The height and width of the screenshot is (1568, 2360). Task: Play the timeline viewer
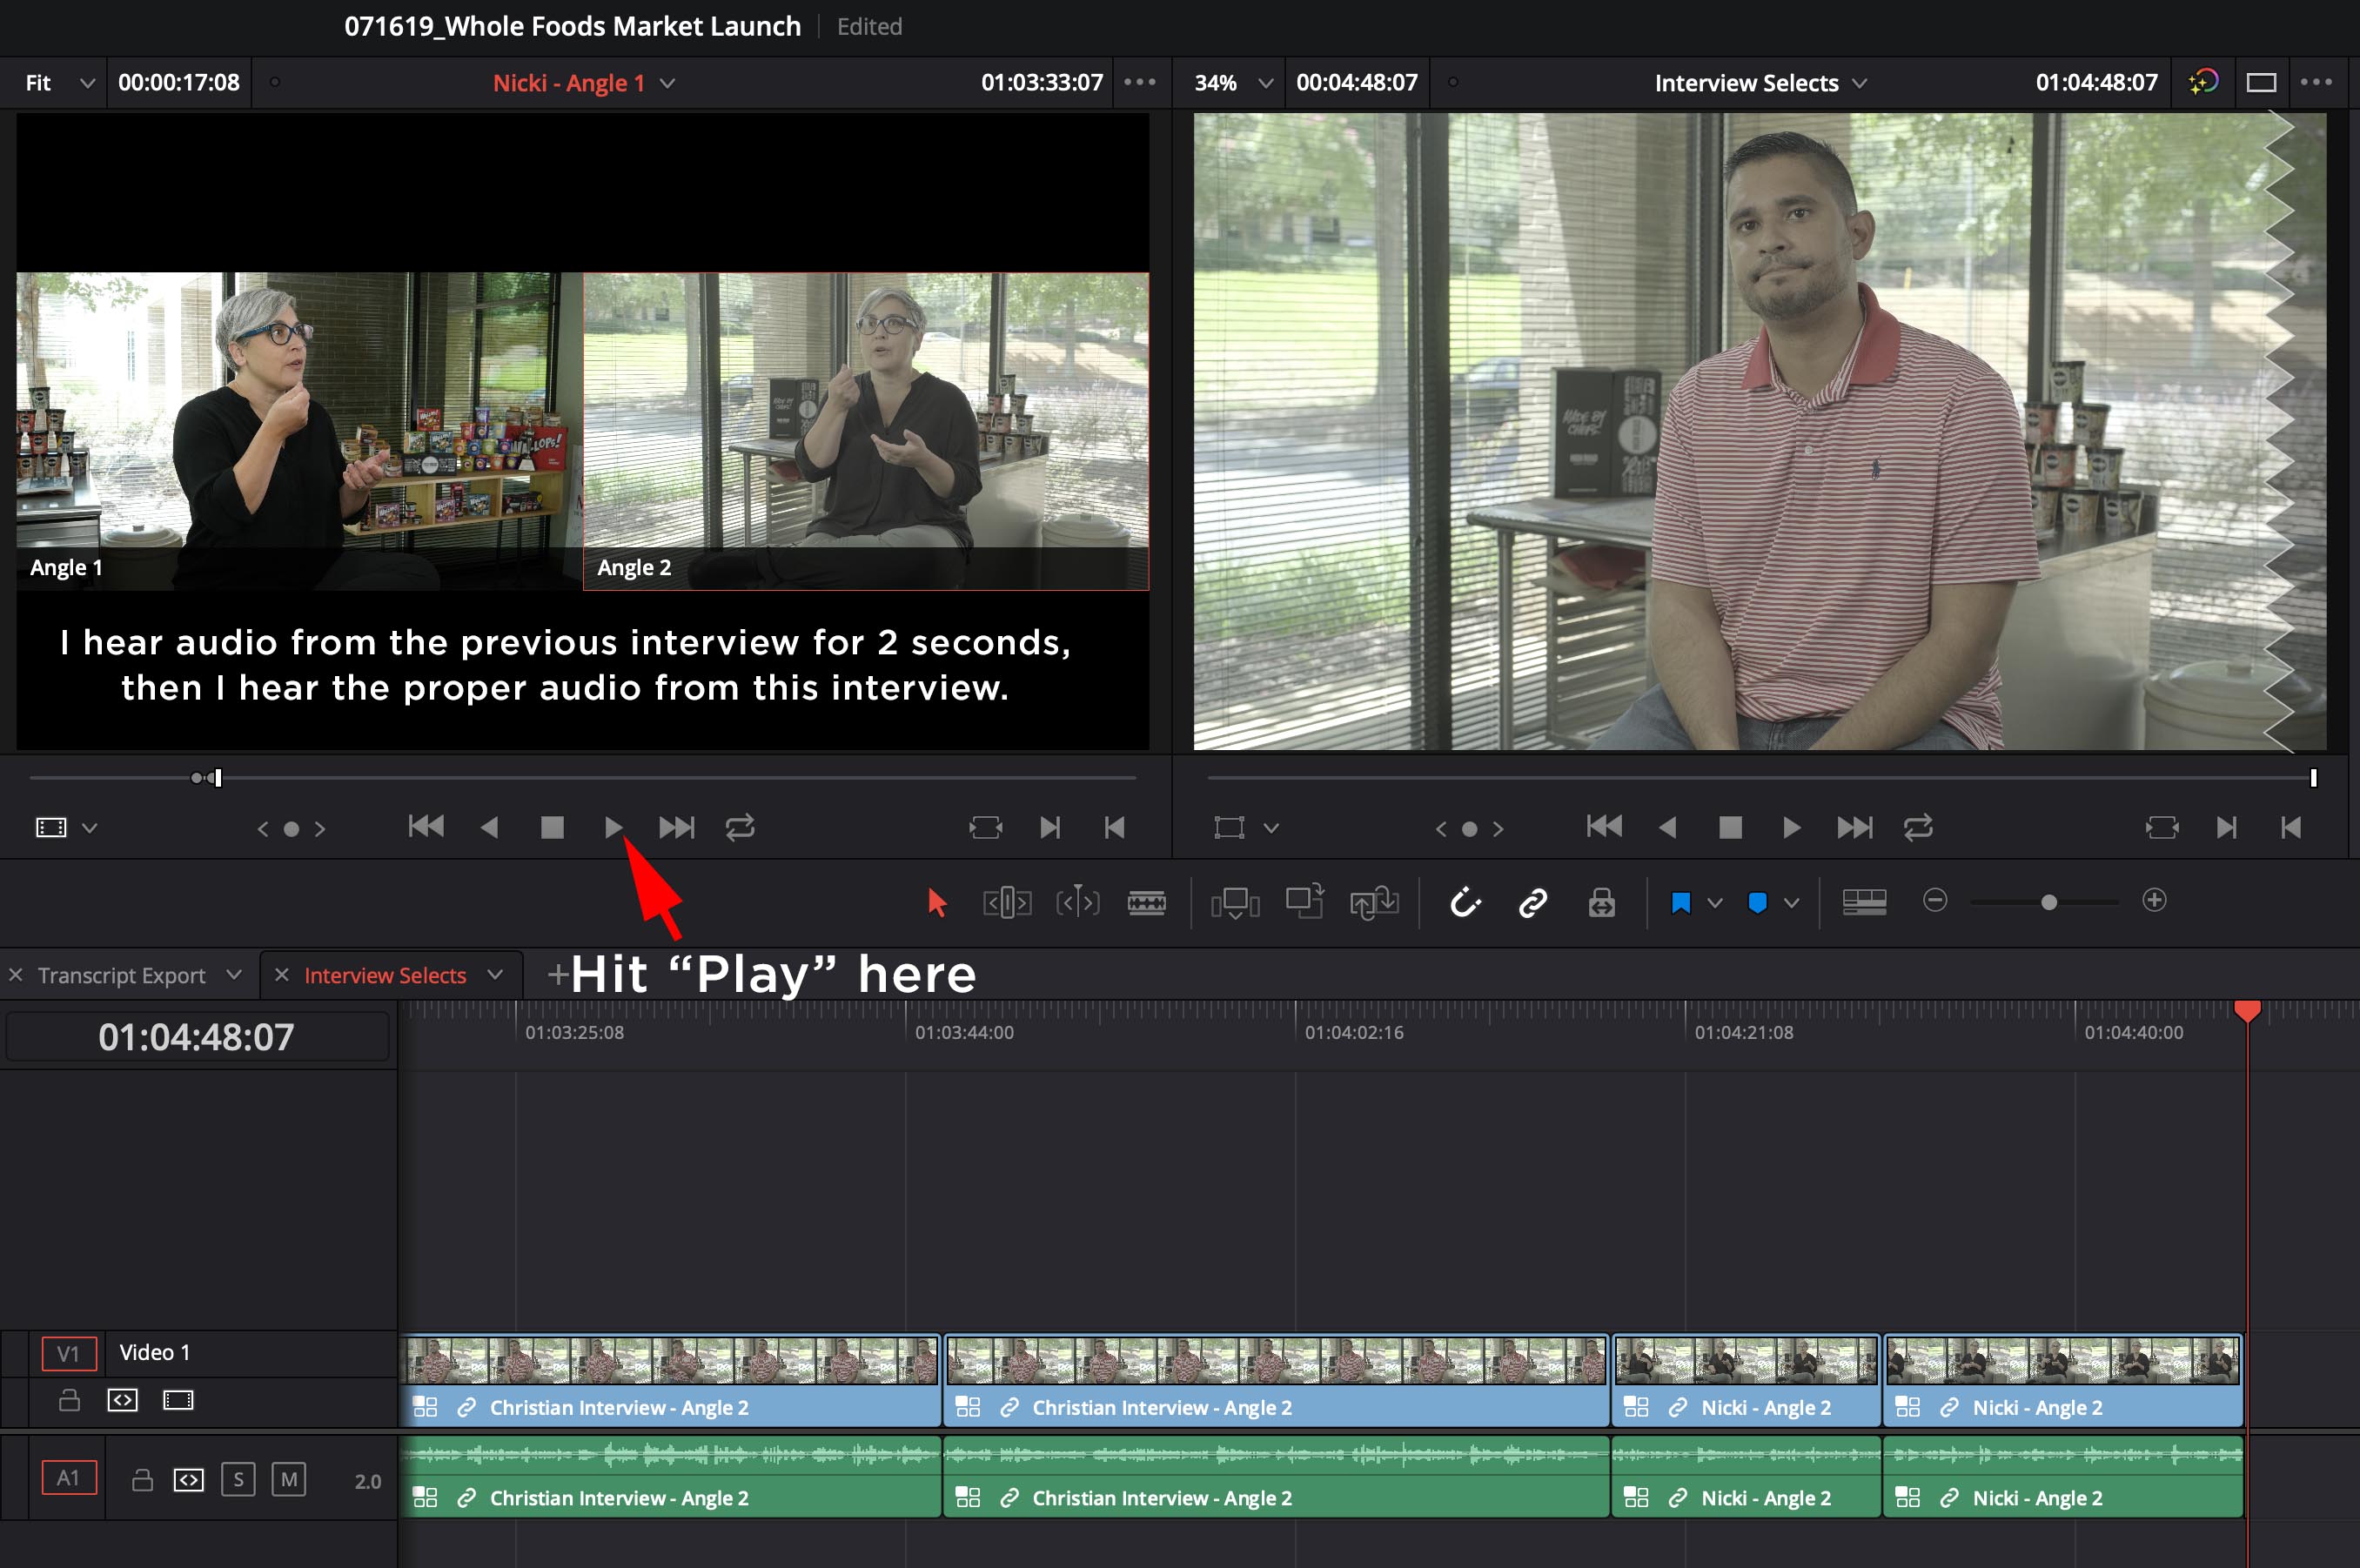[x=1792, y=827]
